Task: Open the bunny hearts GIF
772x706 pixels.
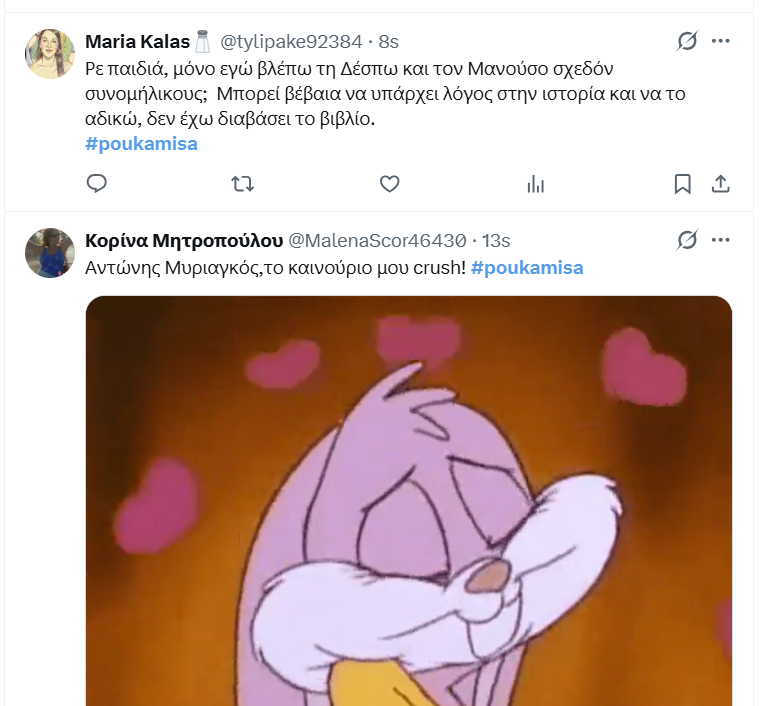Action: 409,501
